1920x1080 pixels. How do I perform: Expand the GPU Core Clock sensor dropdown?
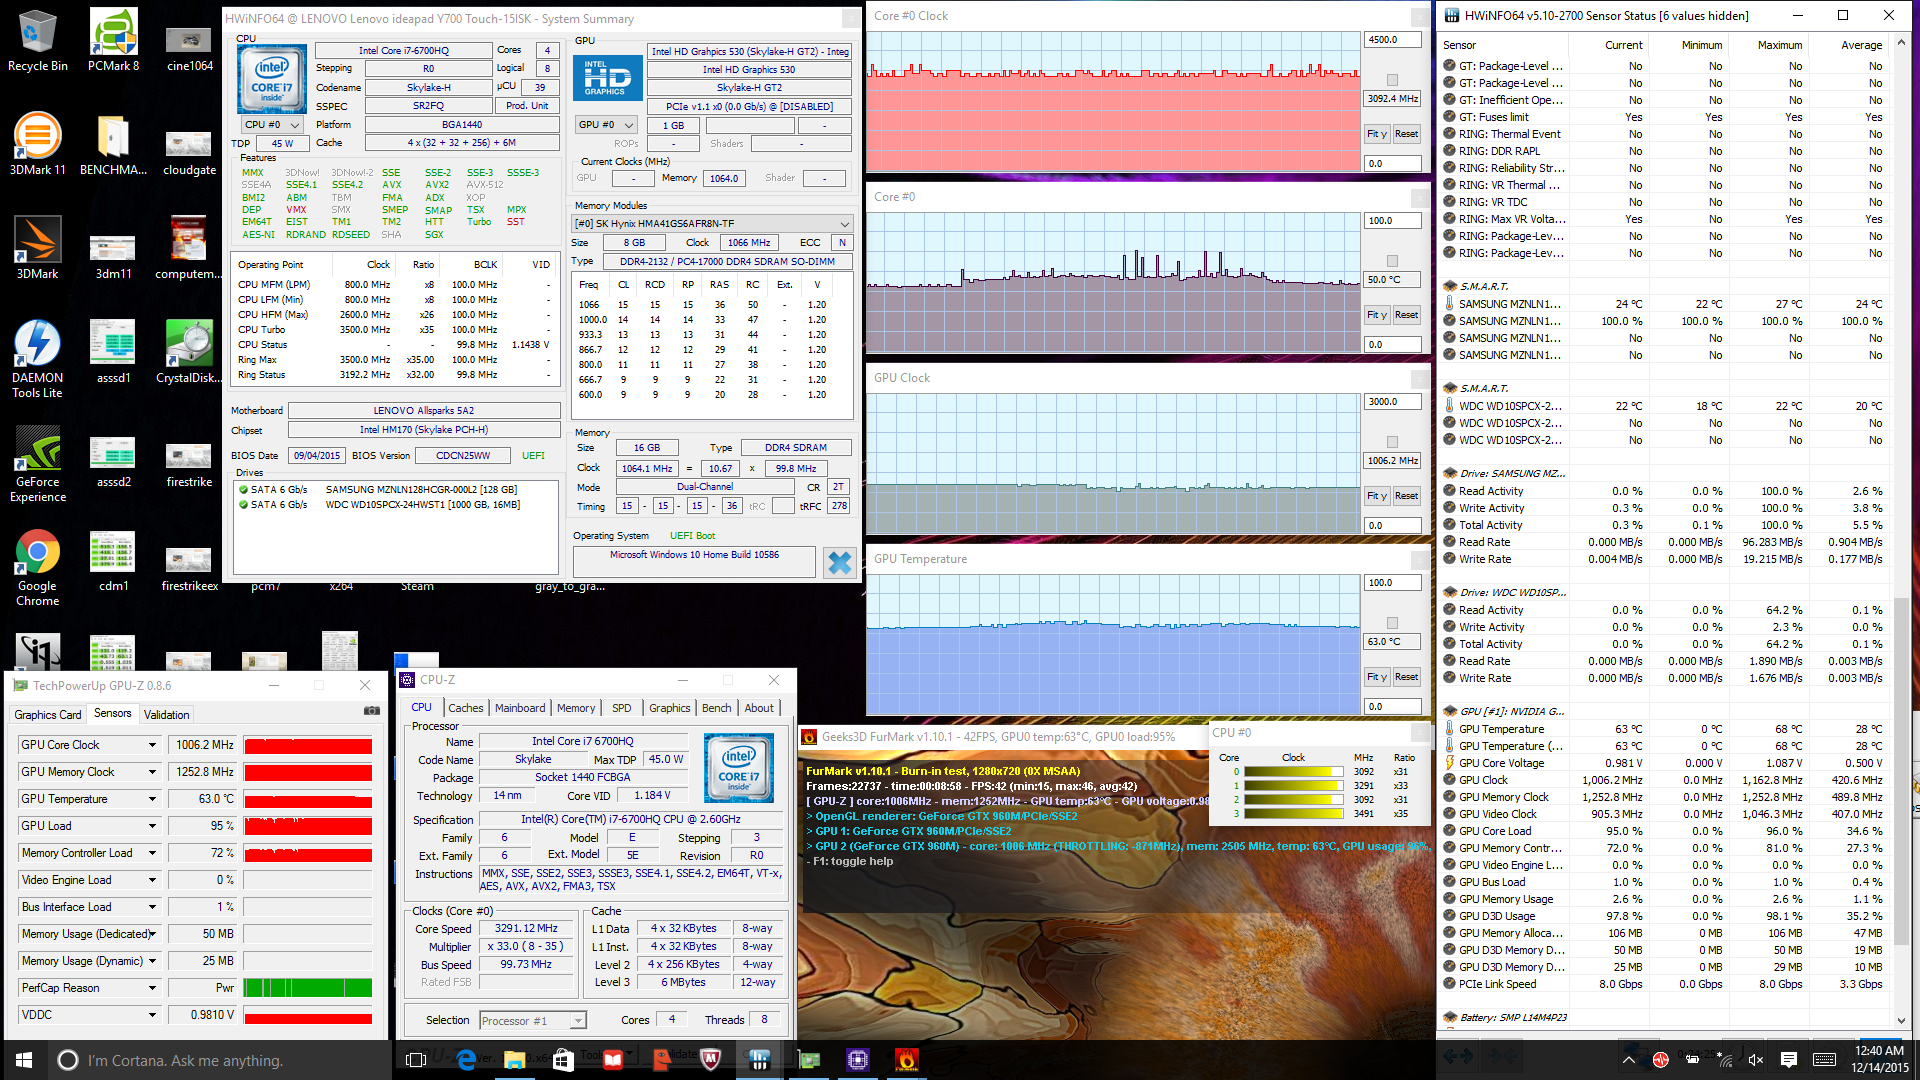click(x=152, y=745)
